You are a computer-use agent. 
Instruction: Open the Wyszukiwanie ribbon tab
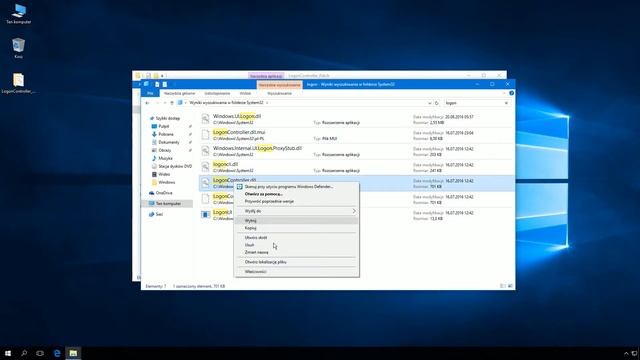click(279, 93)
